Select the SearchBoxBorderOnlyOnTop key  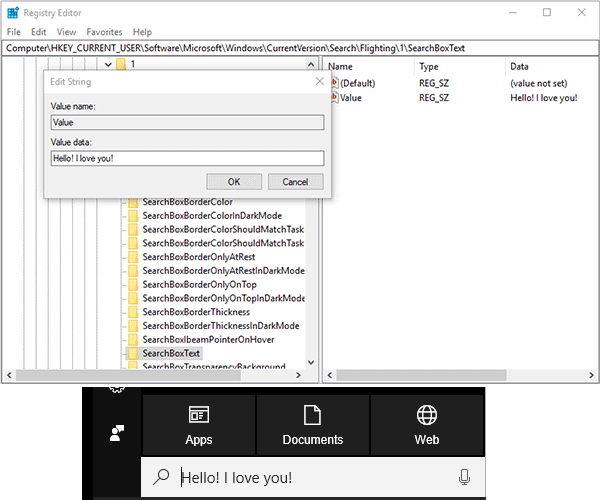point(200,285)
